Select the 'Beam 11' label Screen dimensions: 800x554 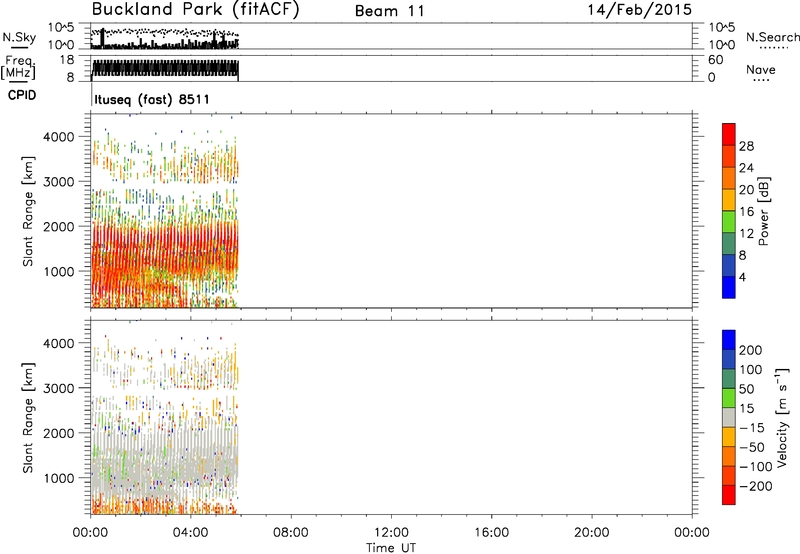[390, 11]
